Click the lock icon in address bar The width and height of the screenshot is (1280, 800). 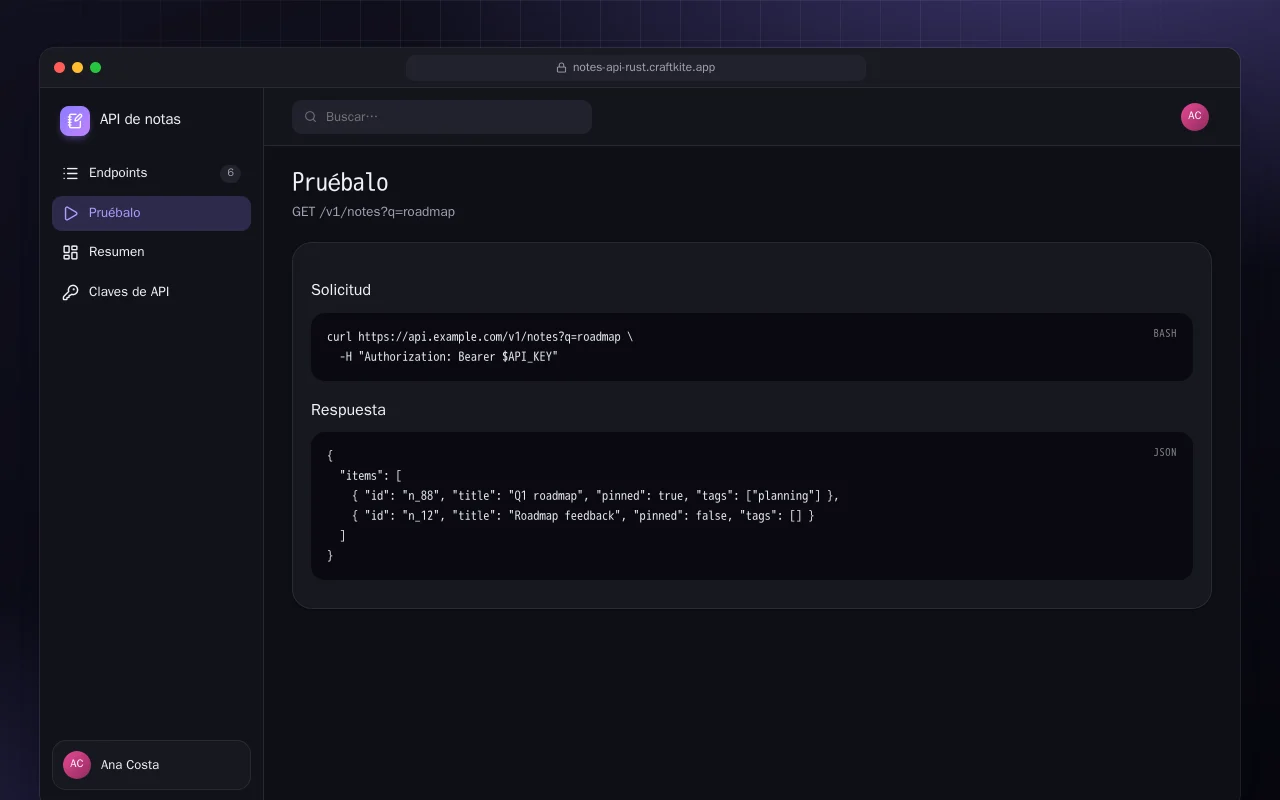562,68
